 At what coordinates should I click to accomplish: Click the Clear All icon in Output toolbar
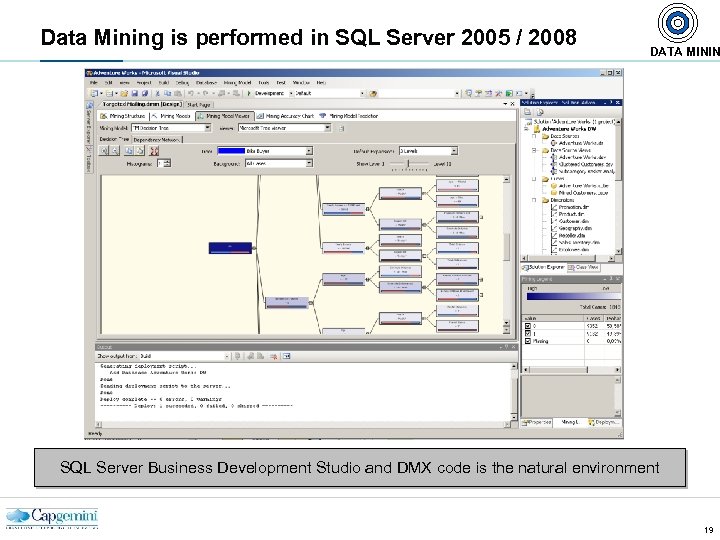tap(274, 356)
